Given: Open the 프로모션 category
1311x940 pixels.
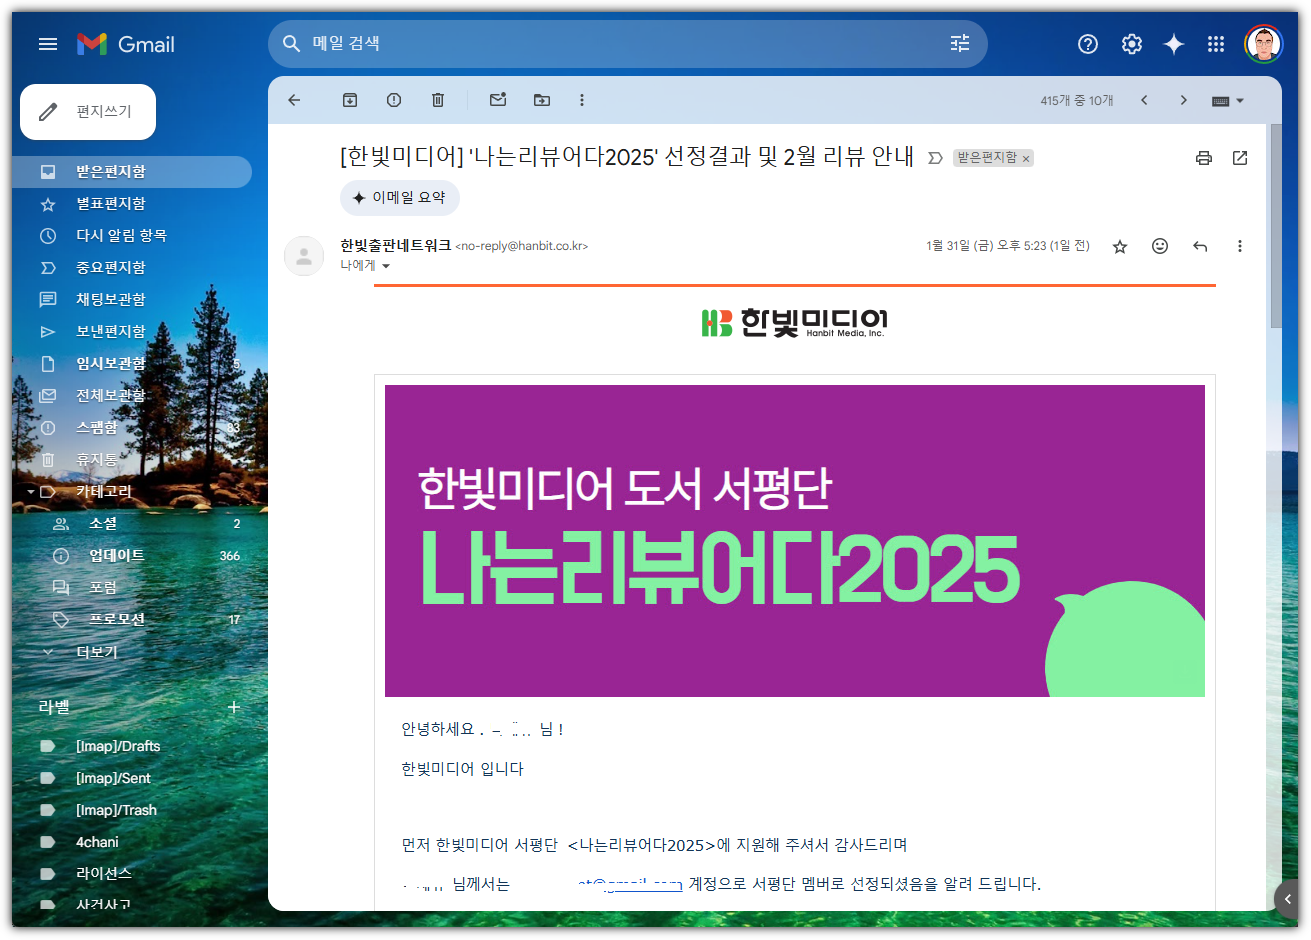Looking at the screenshot, I should pyautogui.click(x=132, y=620).
